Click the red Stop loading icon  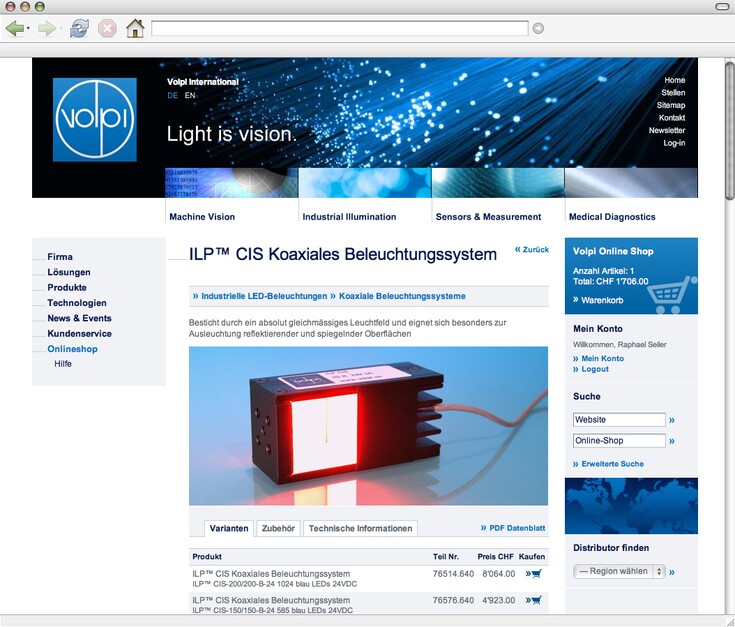coord(107,29)
